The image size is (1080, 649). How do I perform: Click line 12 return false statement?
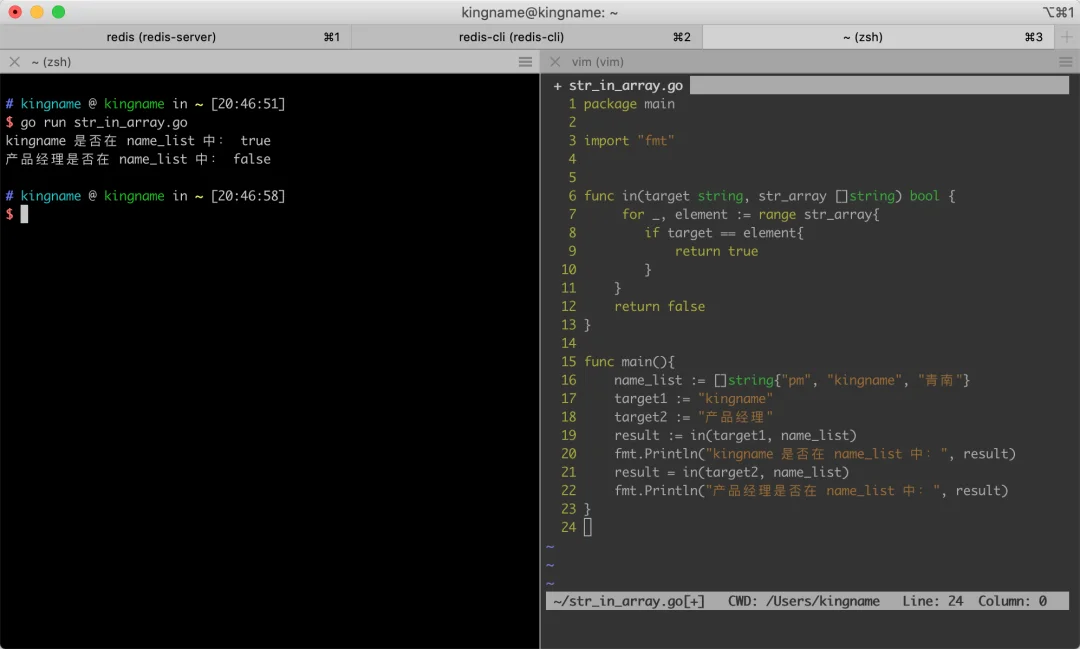[659, 307]
